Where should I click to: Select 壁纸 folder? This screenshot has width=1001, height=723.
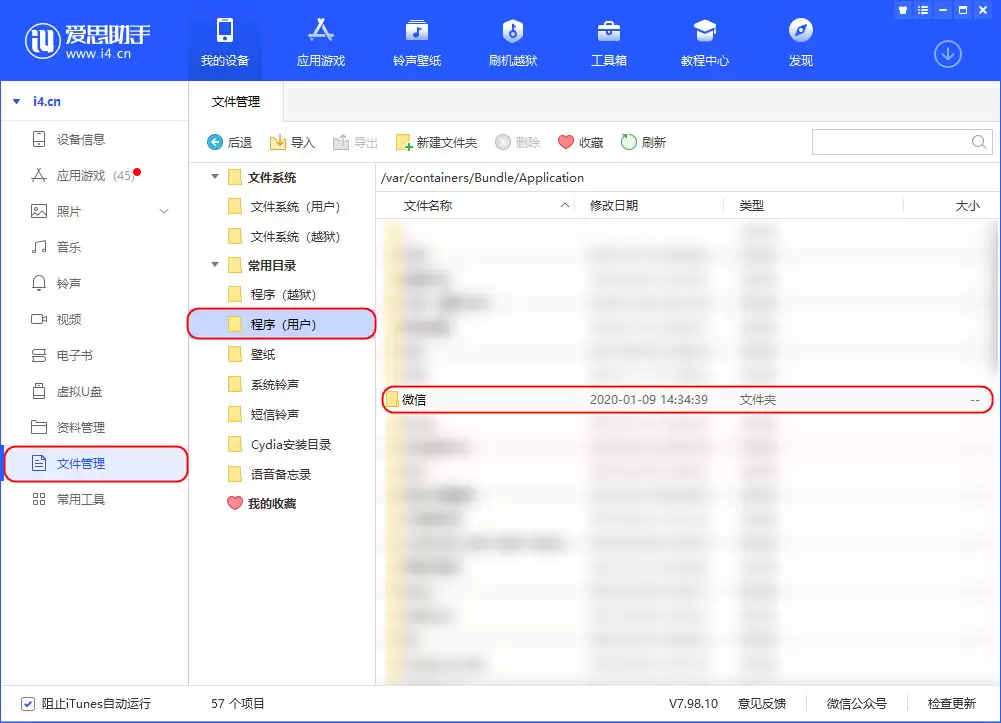tap(252, 354)
